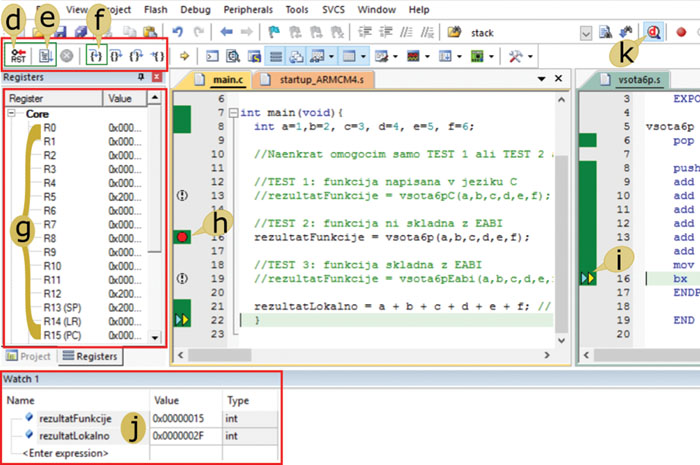Insert a bookmark with the flag icon
The image size is (700, 465).
[274, 32]
